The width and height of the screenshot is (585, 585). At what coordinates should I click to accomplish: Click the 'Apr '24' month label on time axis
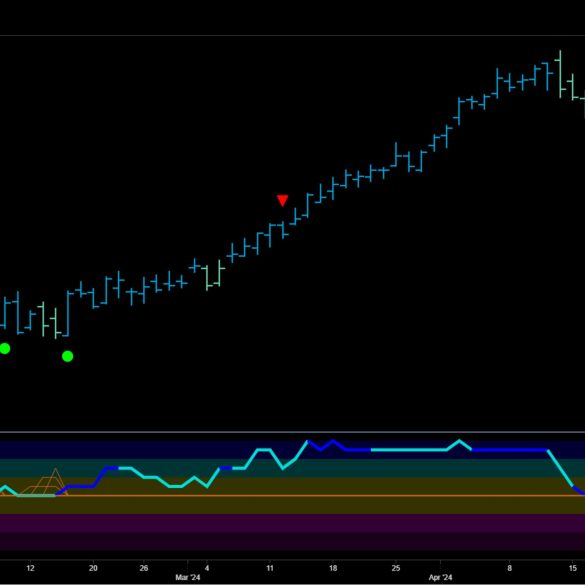click(440, 577)
